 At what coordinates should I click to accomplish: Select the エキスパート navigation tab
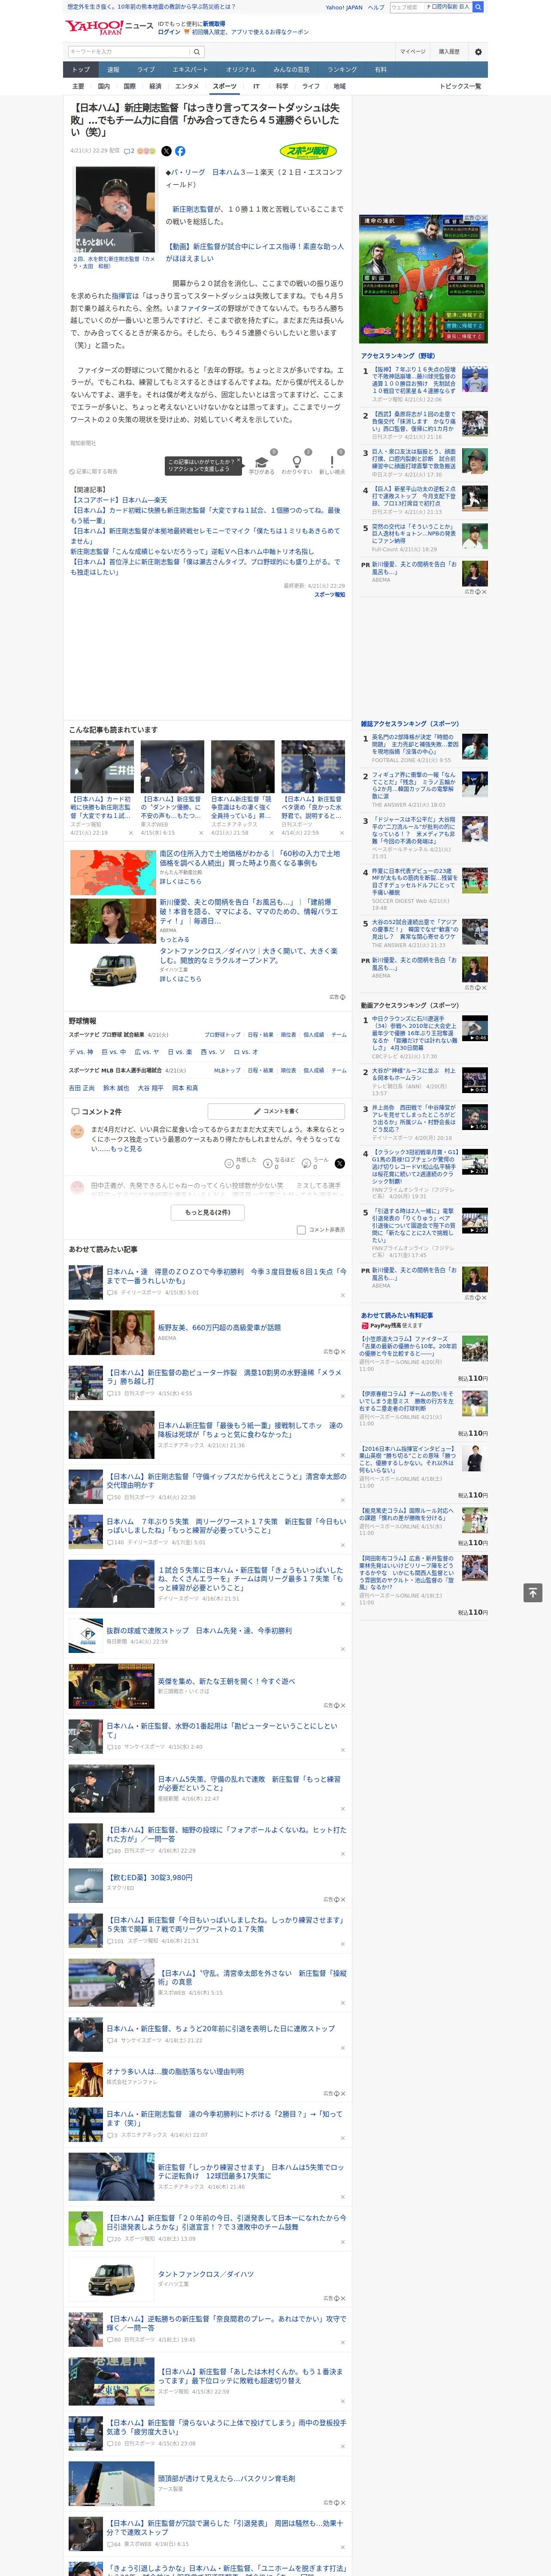[x=190, y=70]
